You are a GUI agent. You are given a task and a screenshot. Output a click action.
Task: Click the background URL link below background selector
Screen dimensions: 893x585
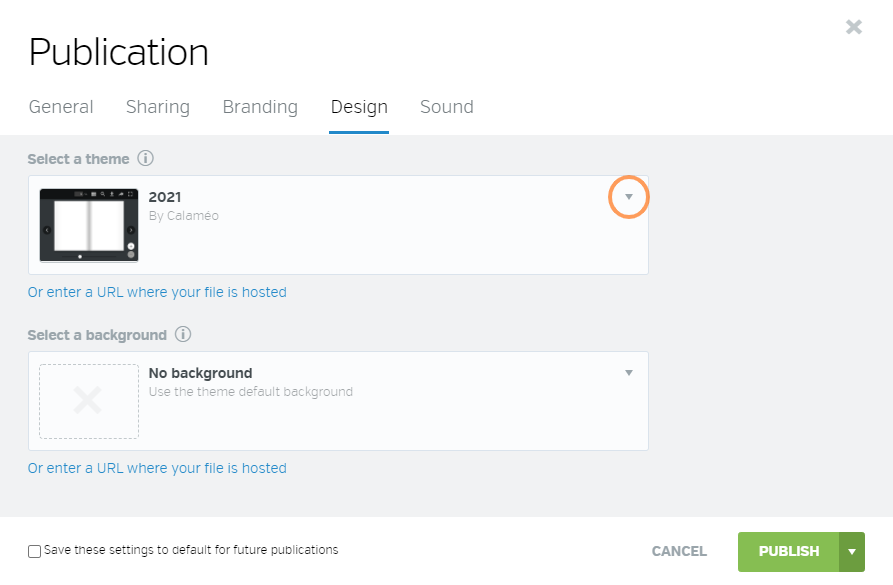coord(157,468)
